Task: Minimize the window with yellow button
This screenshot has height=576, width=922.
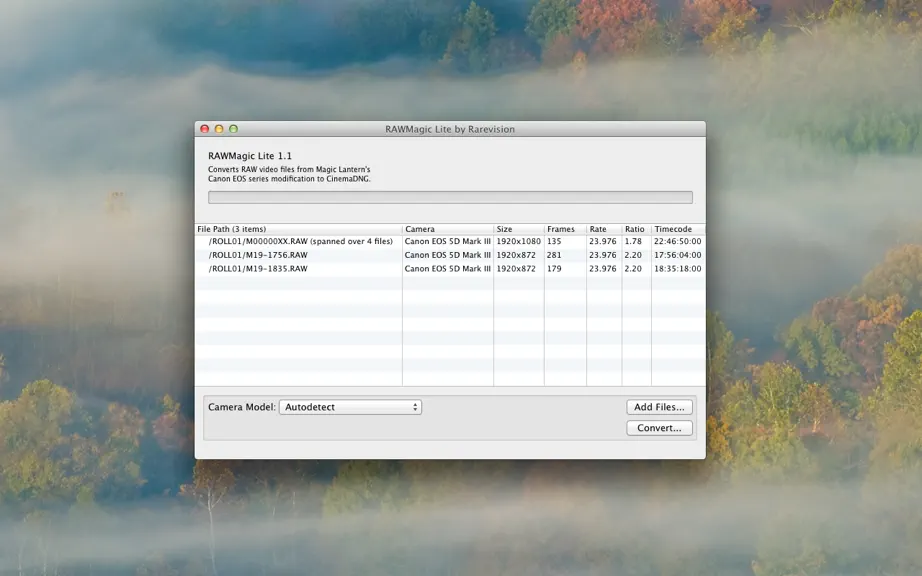Action: coord(219,129)
